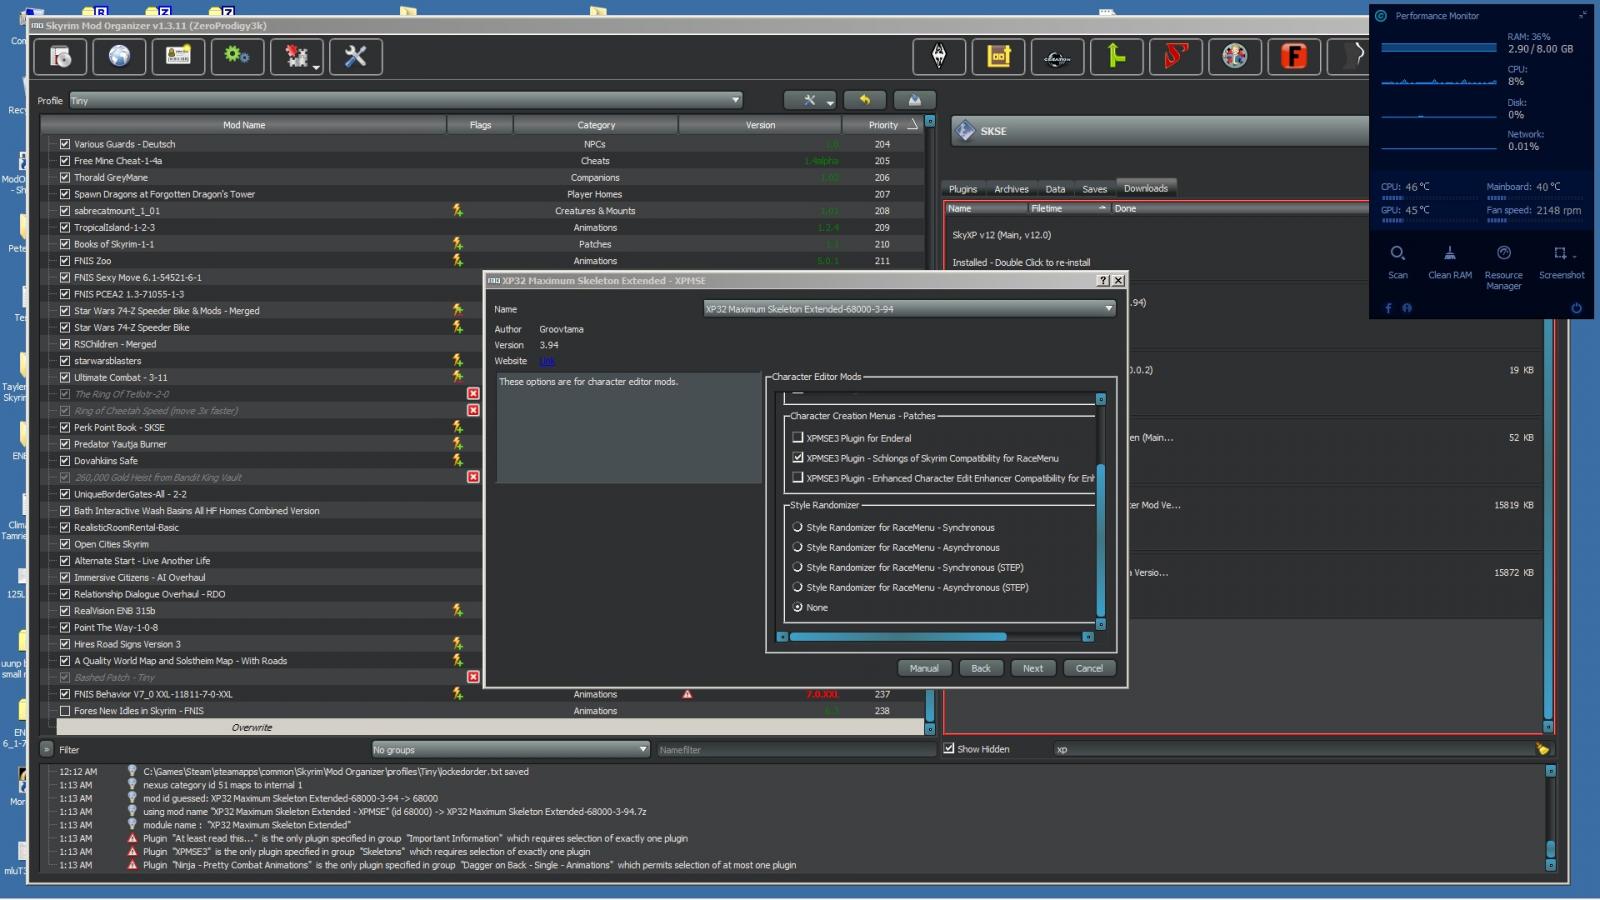Screen dimensions: 1600x900
Task: Open Resource Manager in Performance Monitor
Action: tap(1503, 267)
